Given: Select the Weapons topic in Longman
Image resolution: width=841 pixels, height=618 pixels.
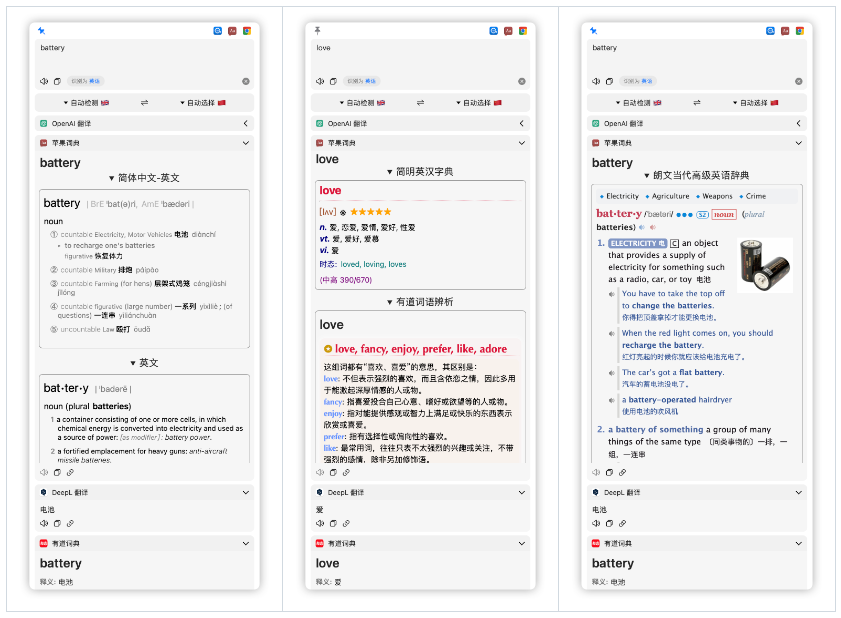Looking at the screenshot, I should pos(716,196).
